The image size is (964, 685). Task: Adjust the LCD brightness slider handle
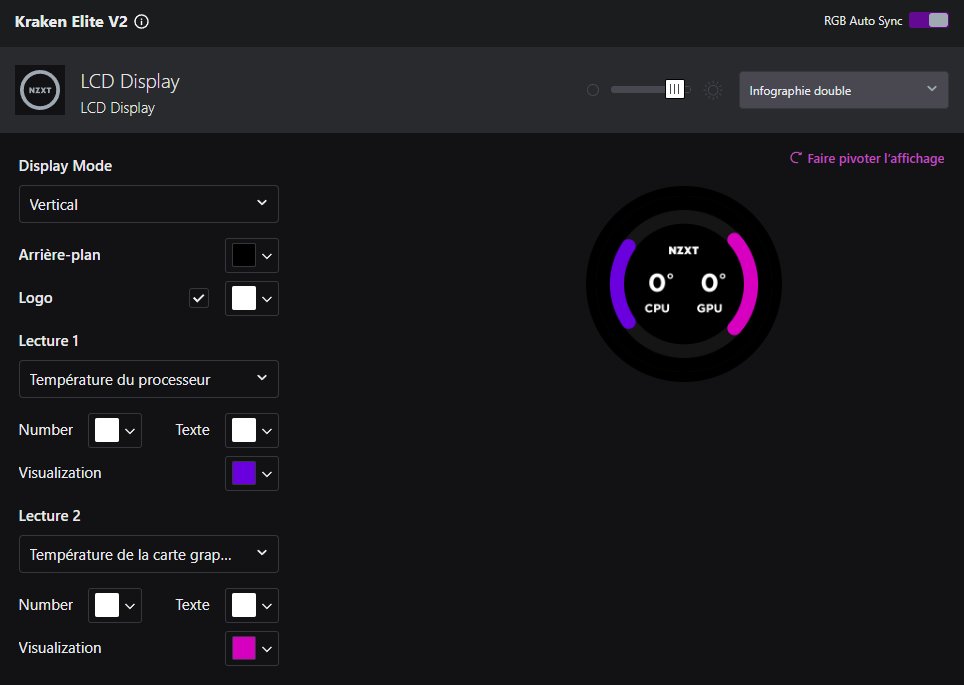pyautogui.click(x=675, y=90)
